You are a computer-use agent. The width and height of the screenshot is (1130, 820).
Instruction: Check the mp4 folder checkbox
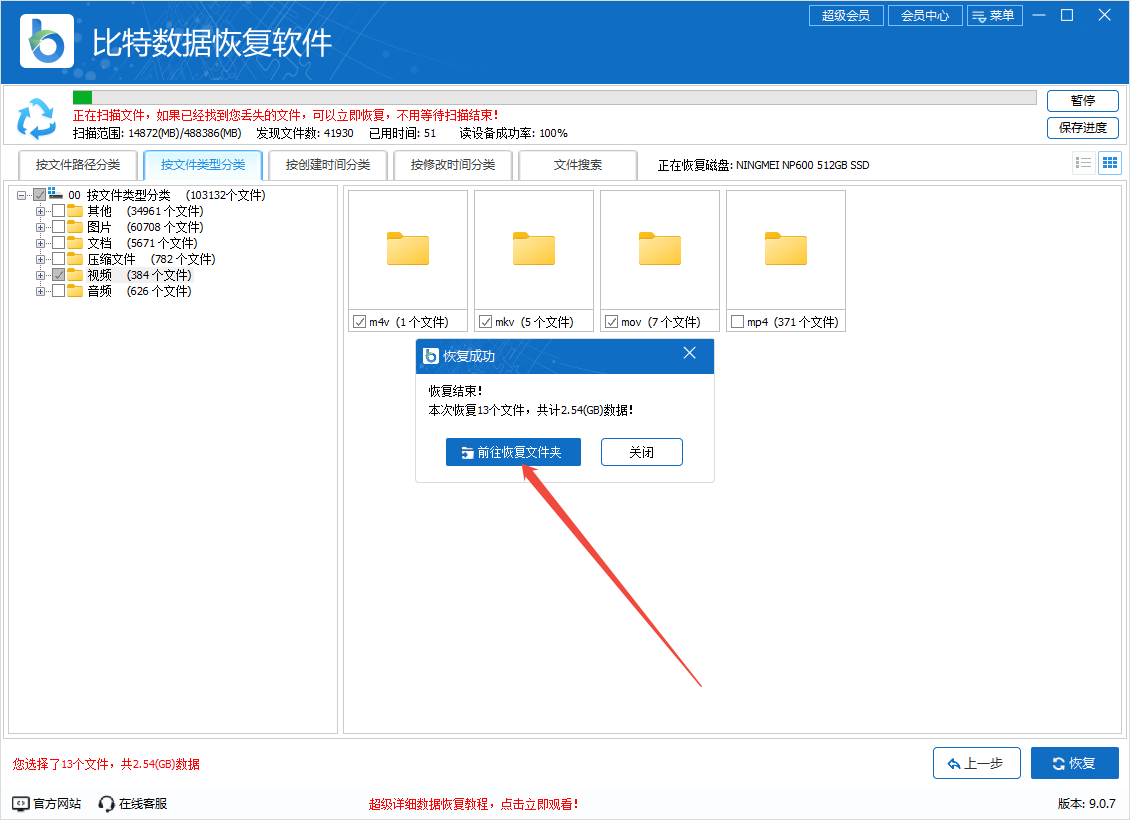[x=737, y=321]
